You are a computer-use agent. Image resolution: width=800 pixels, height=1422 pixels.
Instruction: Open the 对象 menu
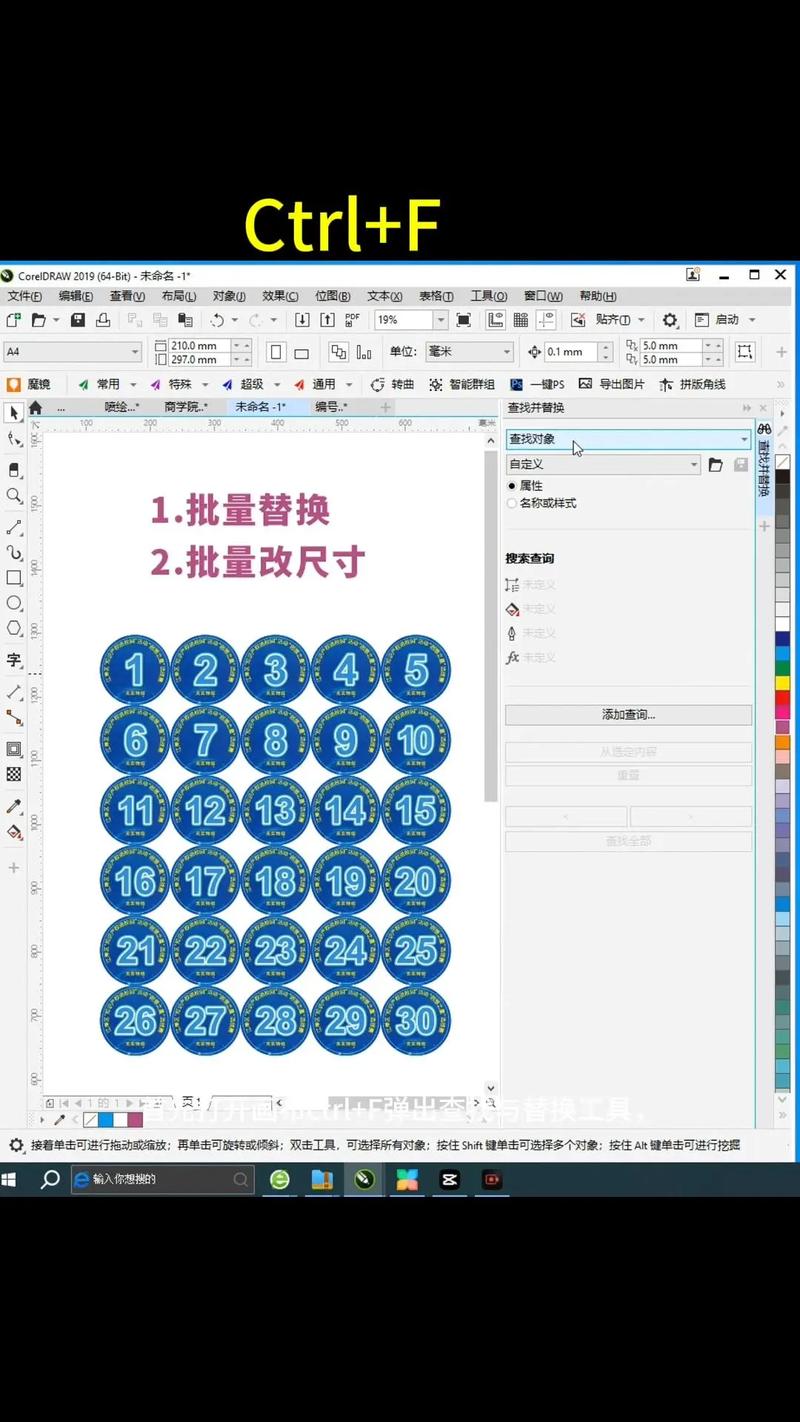click(228, 295)
